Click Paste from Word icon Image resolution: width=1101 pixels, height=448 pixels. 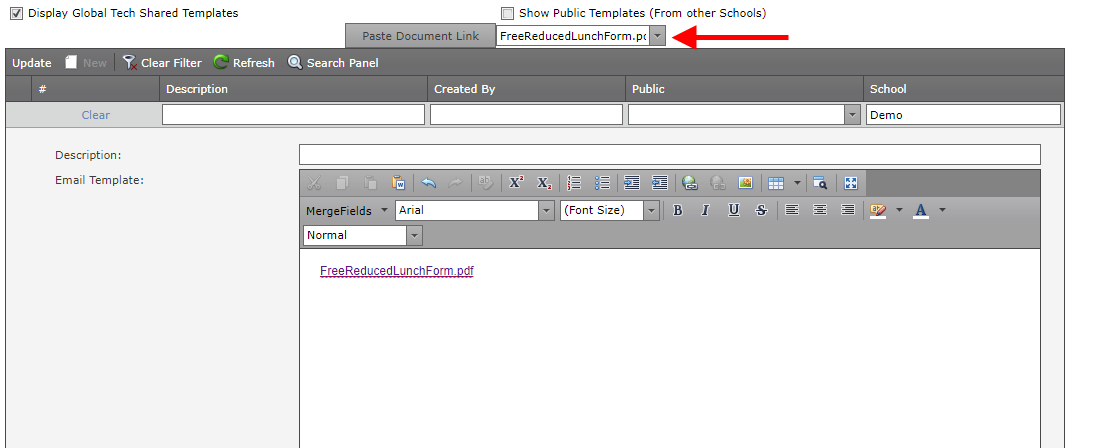tap(399, 183)
